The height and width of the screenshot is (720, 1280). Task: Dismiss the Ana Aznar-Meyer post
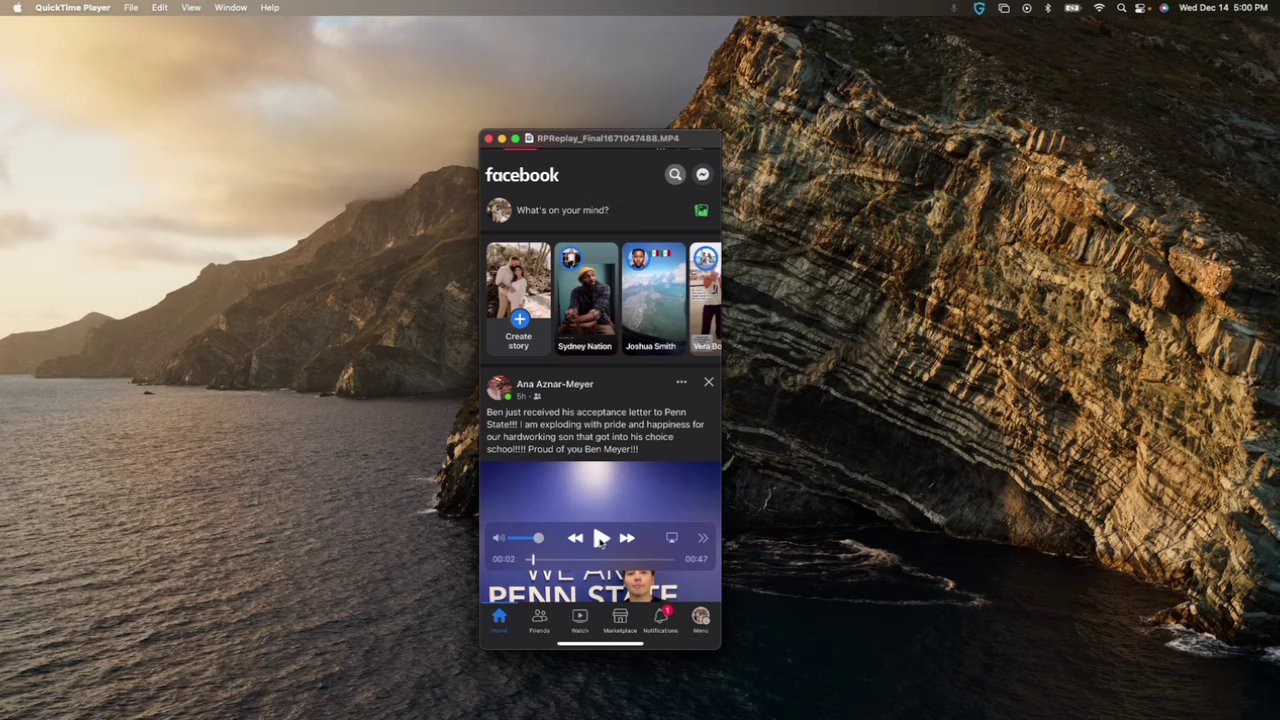pyautogui.click(x=709, y=382)
